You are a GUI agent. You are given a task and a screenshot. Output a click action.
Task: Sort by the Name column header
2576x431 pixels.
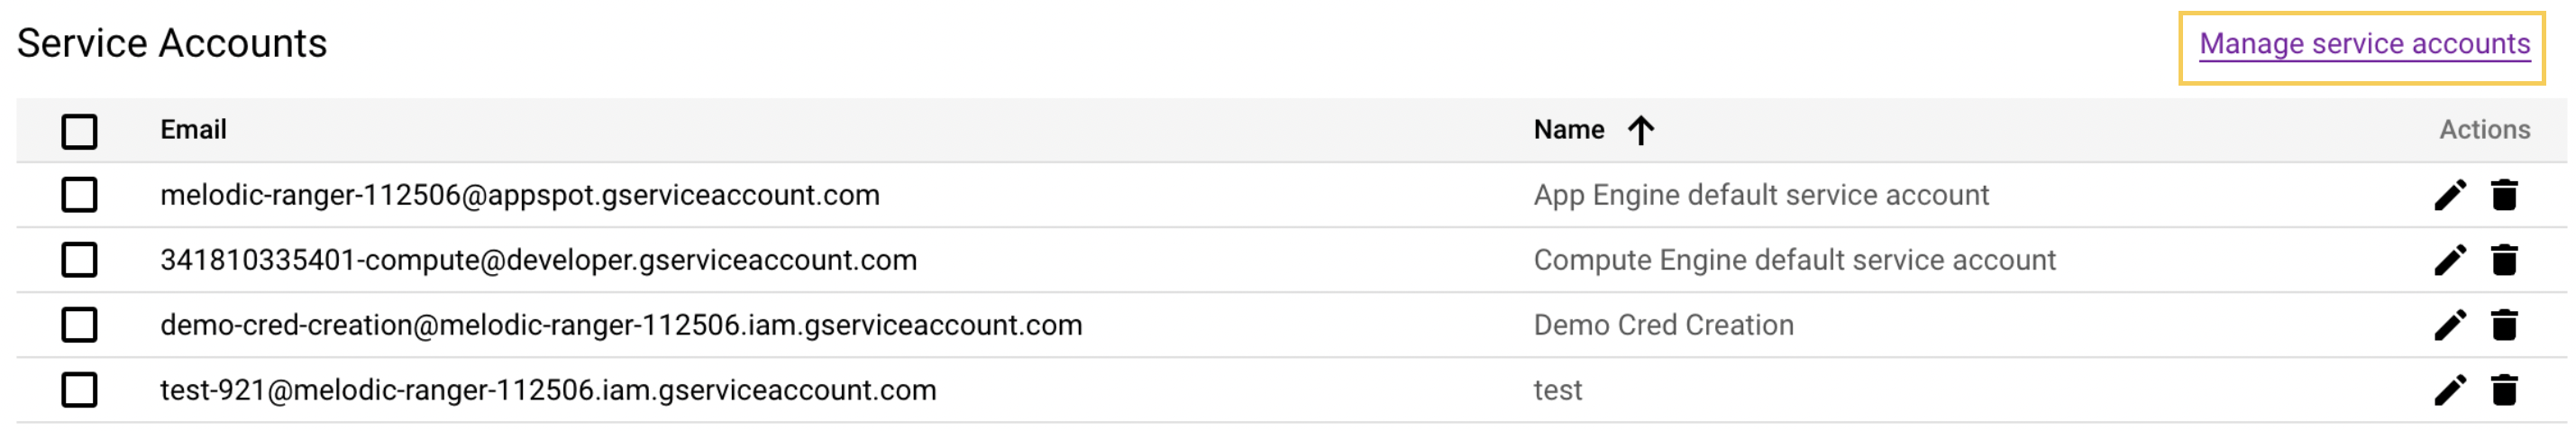pyautogui.click(x=1569, y=130)
